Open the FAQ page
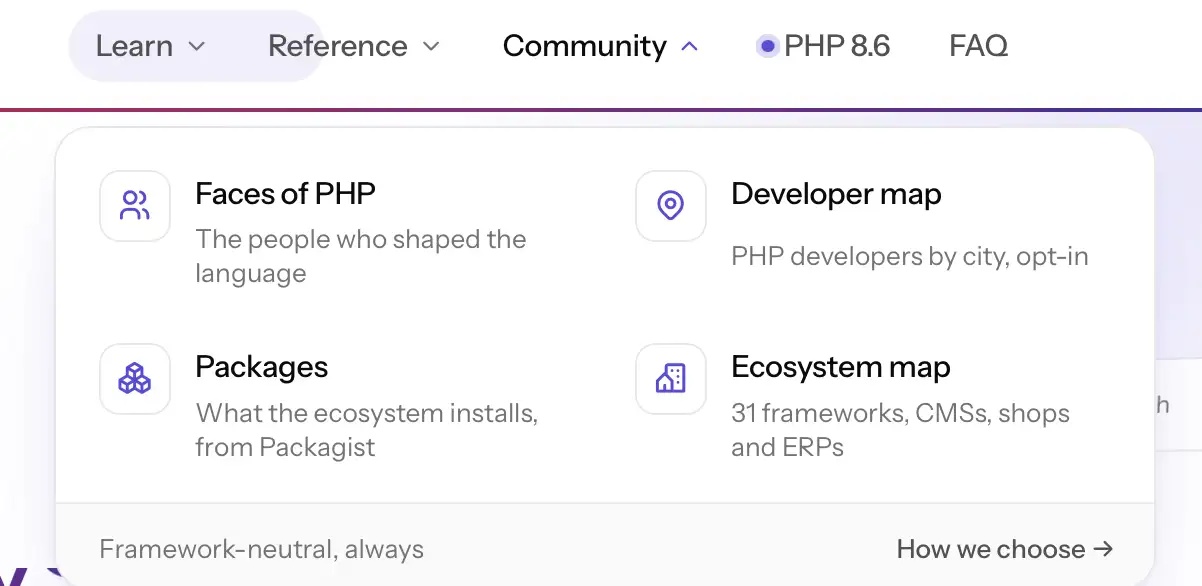 coord(978,46)
